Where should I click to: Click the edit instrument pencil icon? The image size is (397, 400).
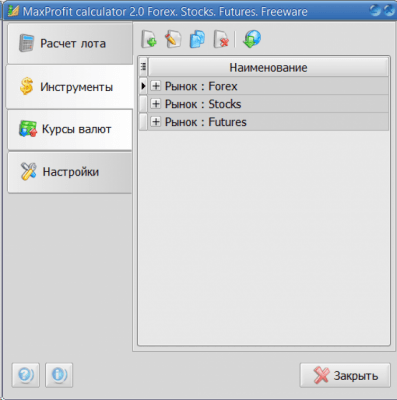tap(173, 39)
